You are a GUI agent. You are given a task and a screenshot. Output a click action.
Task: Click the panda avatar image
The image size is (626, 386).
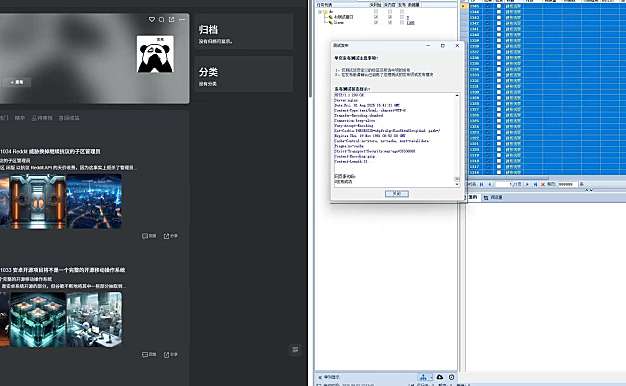tap(155, 54)
